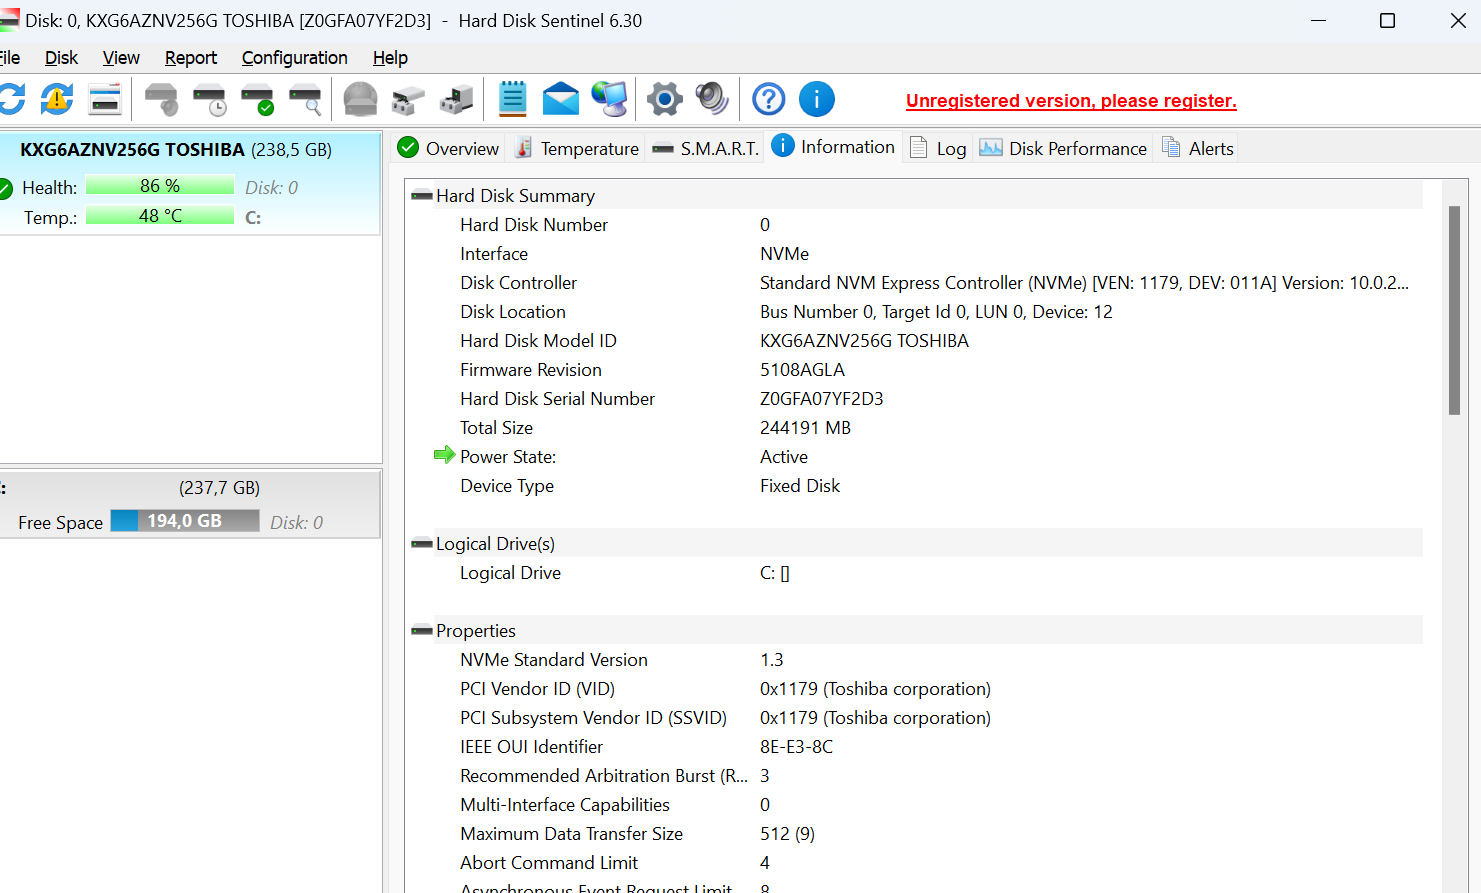Click the disk with green checkmark icon
The image size is (1481, 893).
point(258,99)
